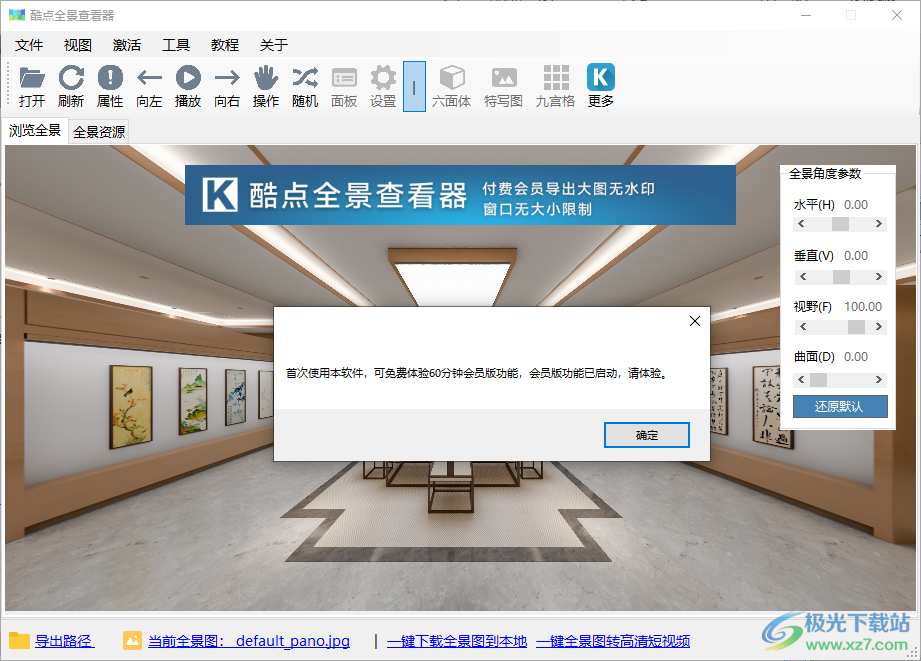Rotate view with 向左 arrow icon
This screenshot has height=661, width=921.
149,86
